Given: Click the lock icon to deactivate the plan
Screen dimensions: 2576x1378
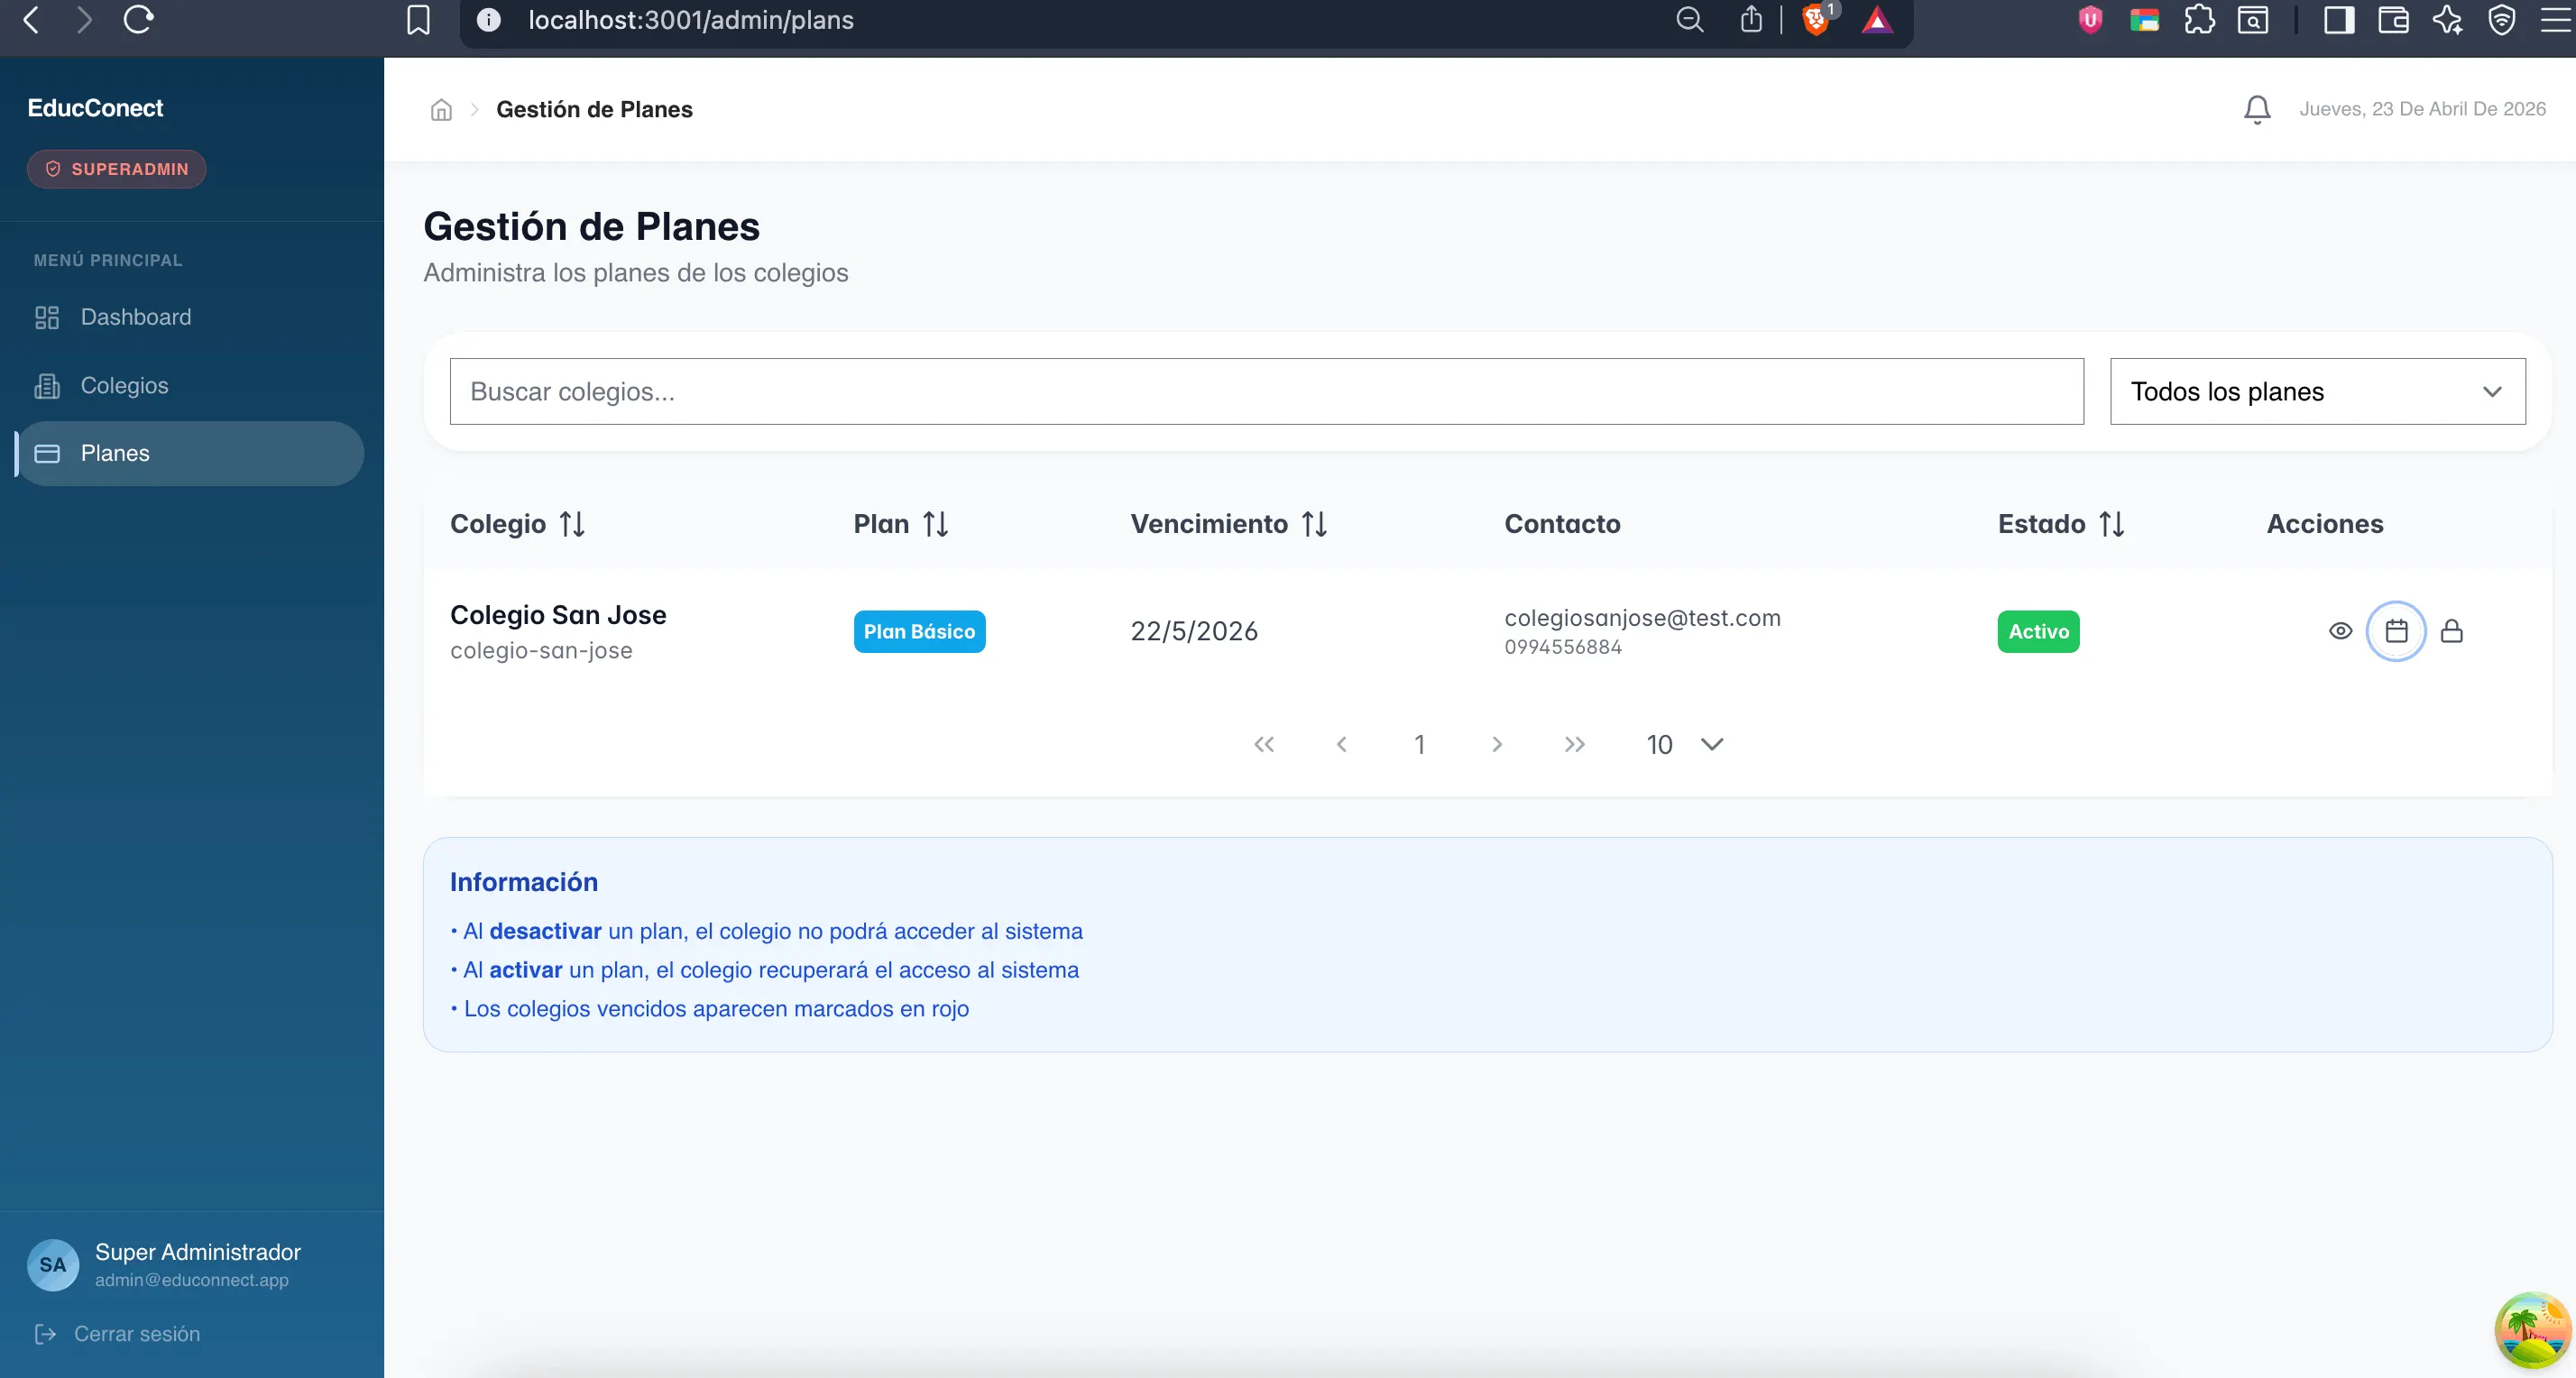Looking at the screenshot, I should [x=2451, y=631].
